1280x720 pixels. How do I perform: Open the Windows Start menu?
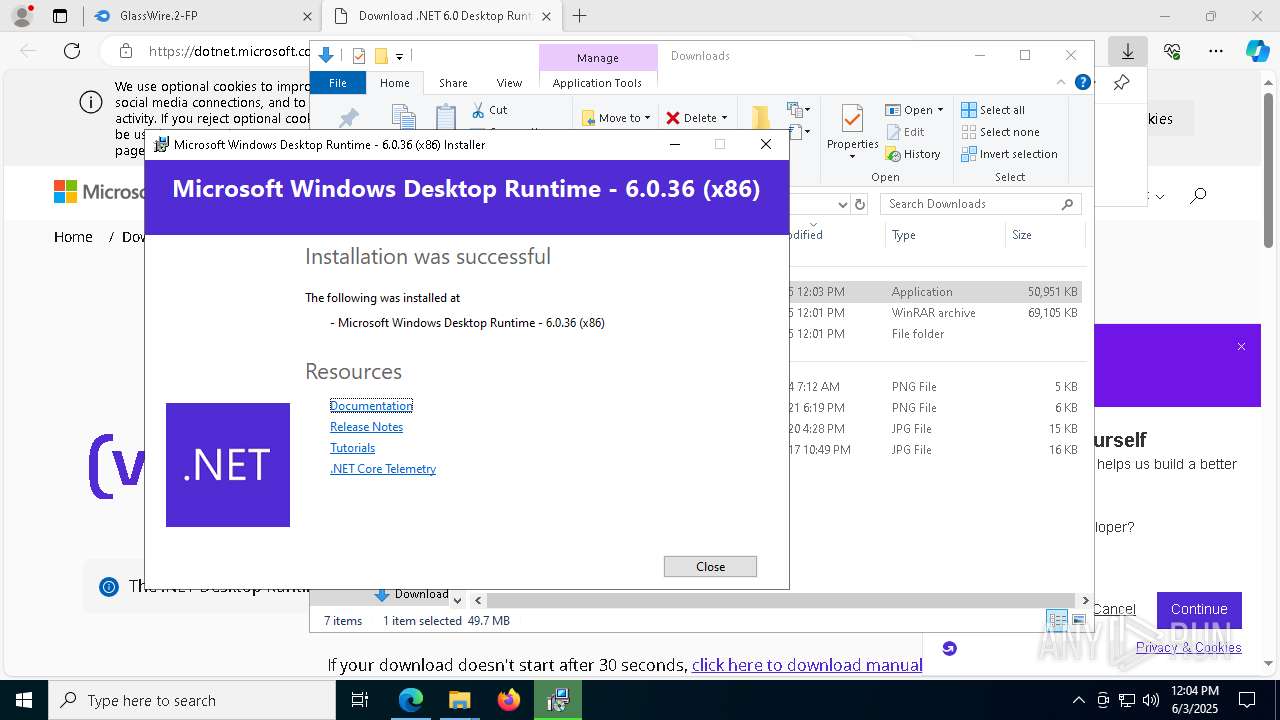23,700
